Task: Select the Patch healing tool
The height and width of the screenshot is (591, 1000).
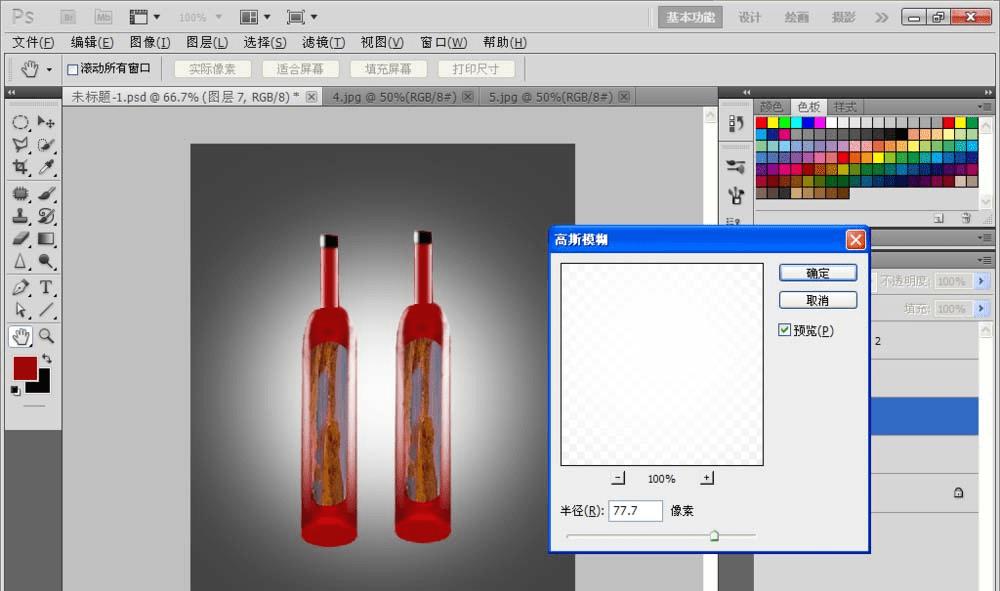Action: (20, 193)
